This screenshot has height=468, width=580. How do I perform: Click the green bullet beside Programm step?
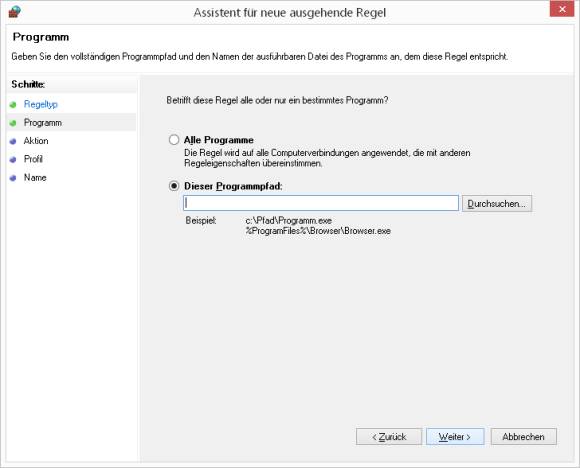click(x=13, y=123)
